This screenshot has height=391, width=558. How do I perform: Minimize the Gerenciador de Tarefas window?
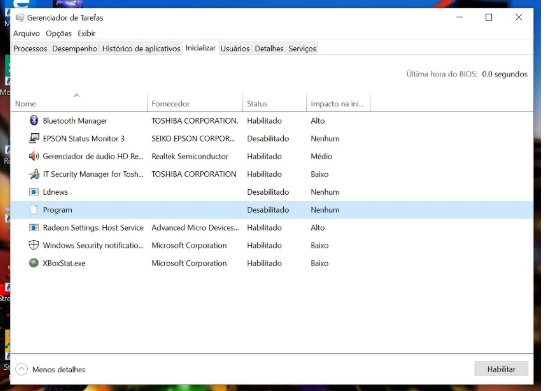point(459,17)
